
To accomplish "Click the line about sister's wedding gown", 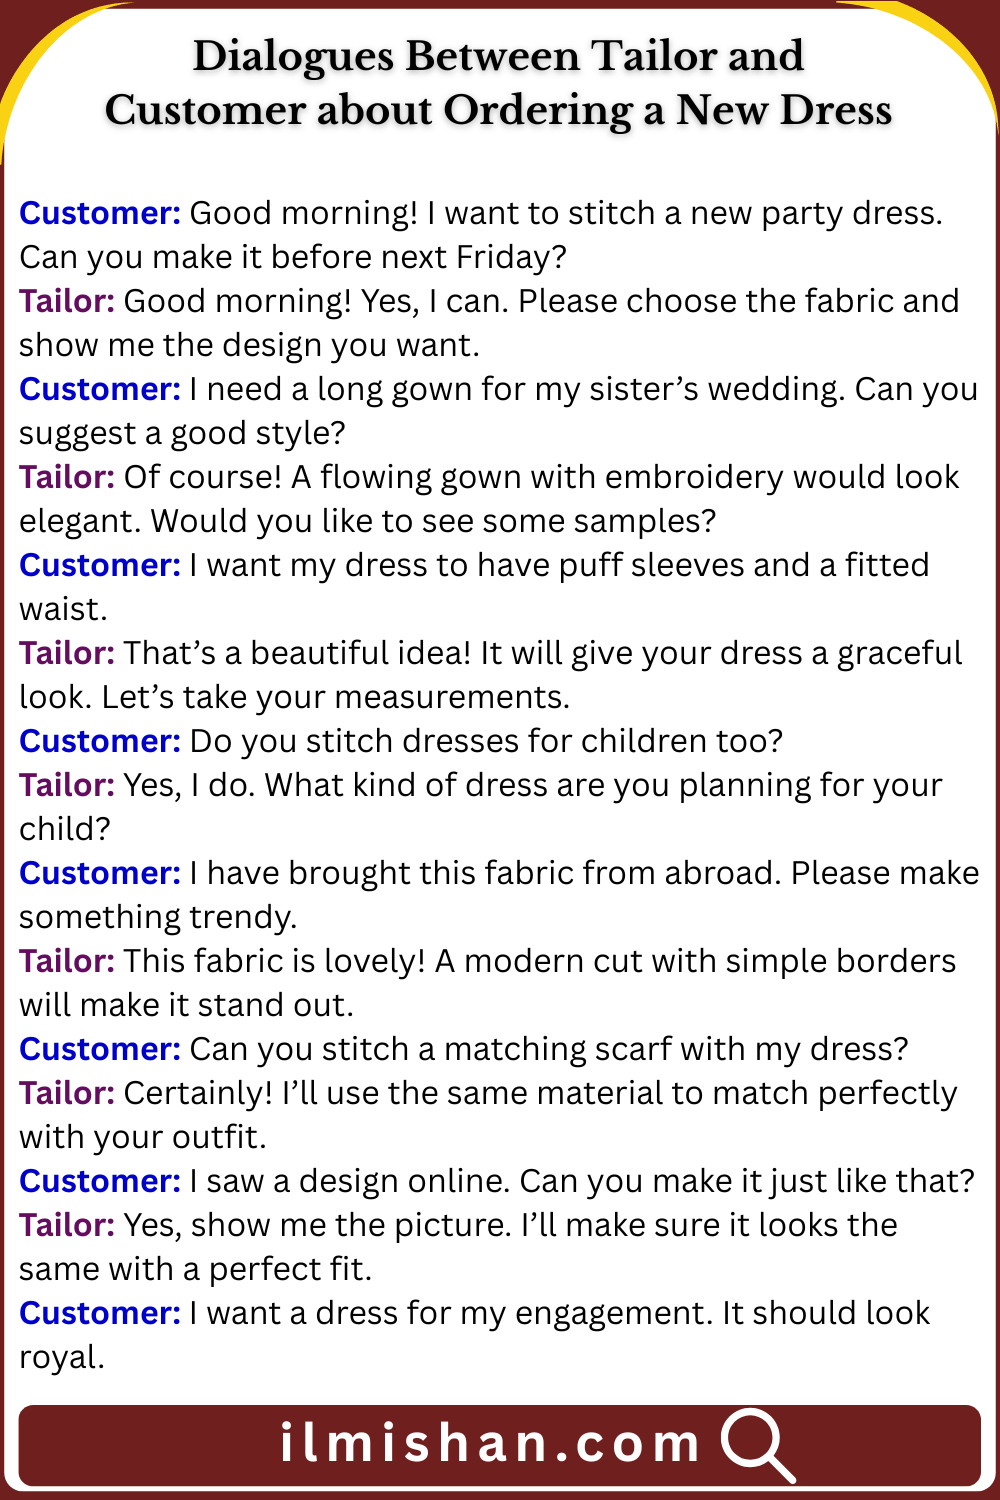I will (580, 389).
